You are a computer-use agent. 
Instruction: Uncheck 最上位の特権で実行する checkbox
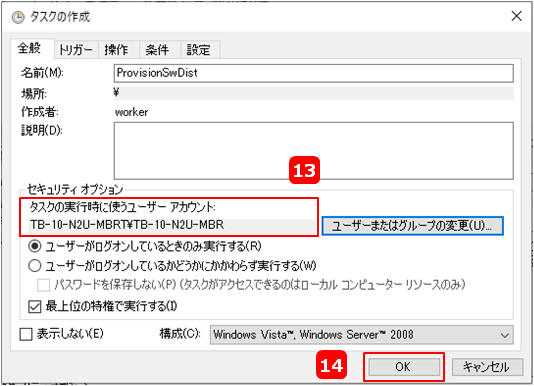coord(35,306)
